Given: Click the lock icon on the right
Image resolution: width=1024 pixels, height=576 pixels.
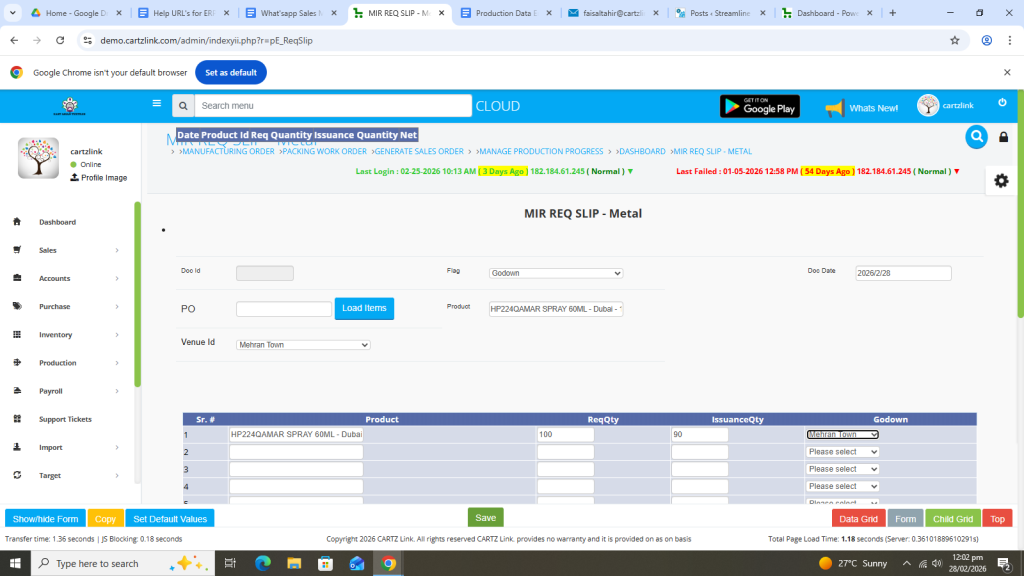Looking at the screenshot, I should tap(1003, 138).
